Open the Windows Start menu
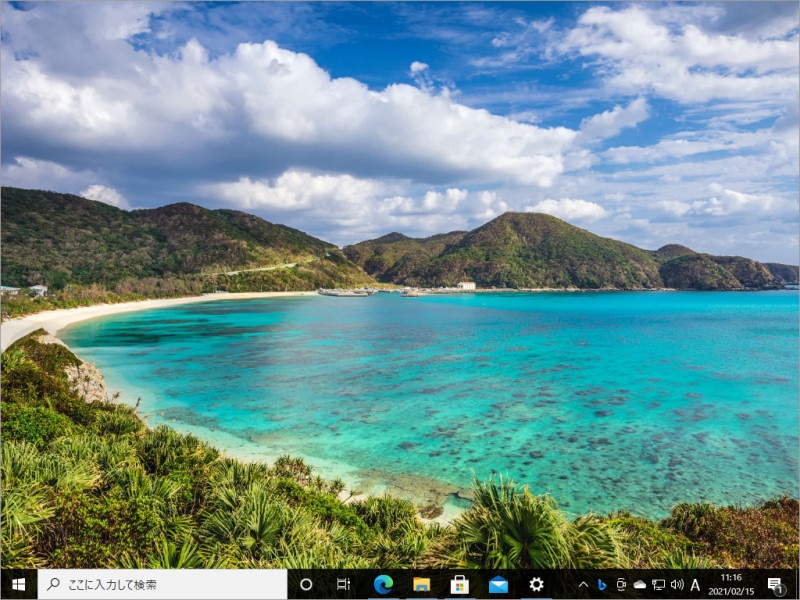The width and height of the screenshot is (800, 600). (x=18, y=584)
